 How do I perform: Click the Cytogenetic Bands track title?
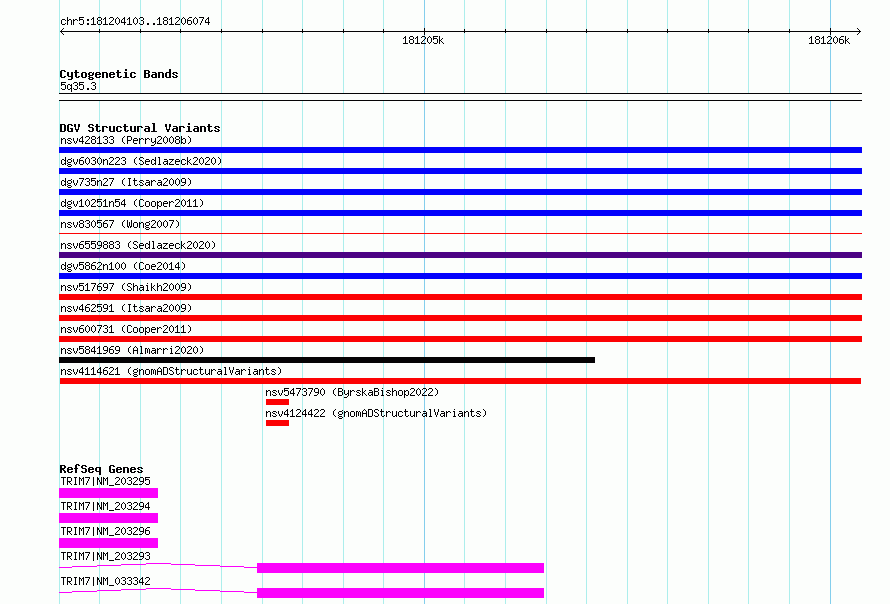(119, 74)
